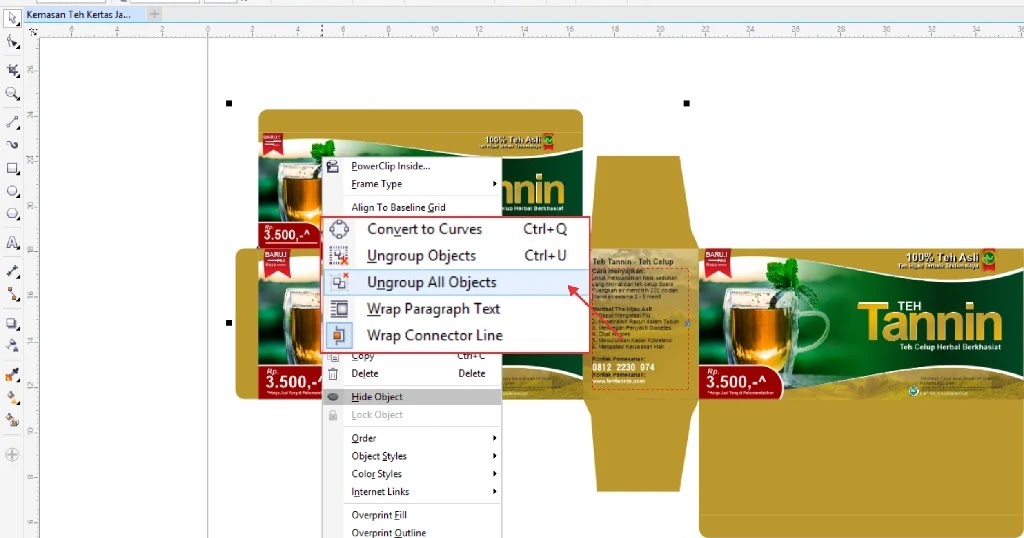Expand the Object Styles submenu arrow
Image resolution: width=1024 pixels, height=538 pixels.
pyautogui.click(x=494, y=456)
